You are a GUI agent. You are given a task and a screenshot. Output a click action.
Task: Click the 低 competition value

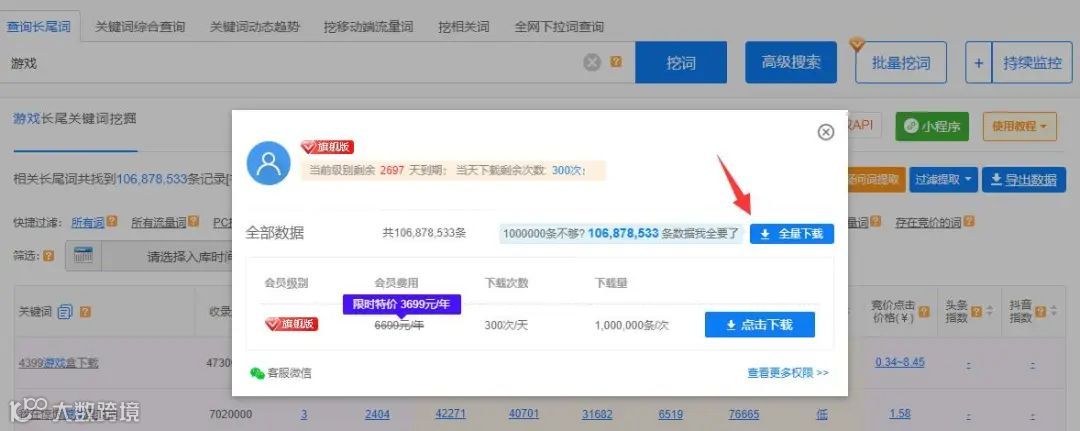point(821,414)
